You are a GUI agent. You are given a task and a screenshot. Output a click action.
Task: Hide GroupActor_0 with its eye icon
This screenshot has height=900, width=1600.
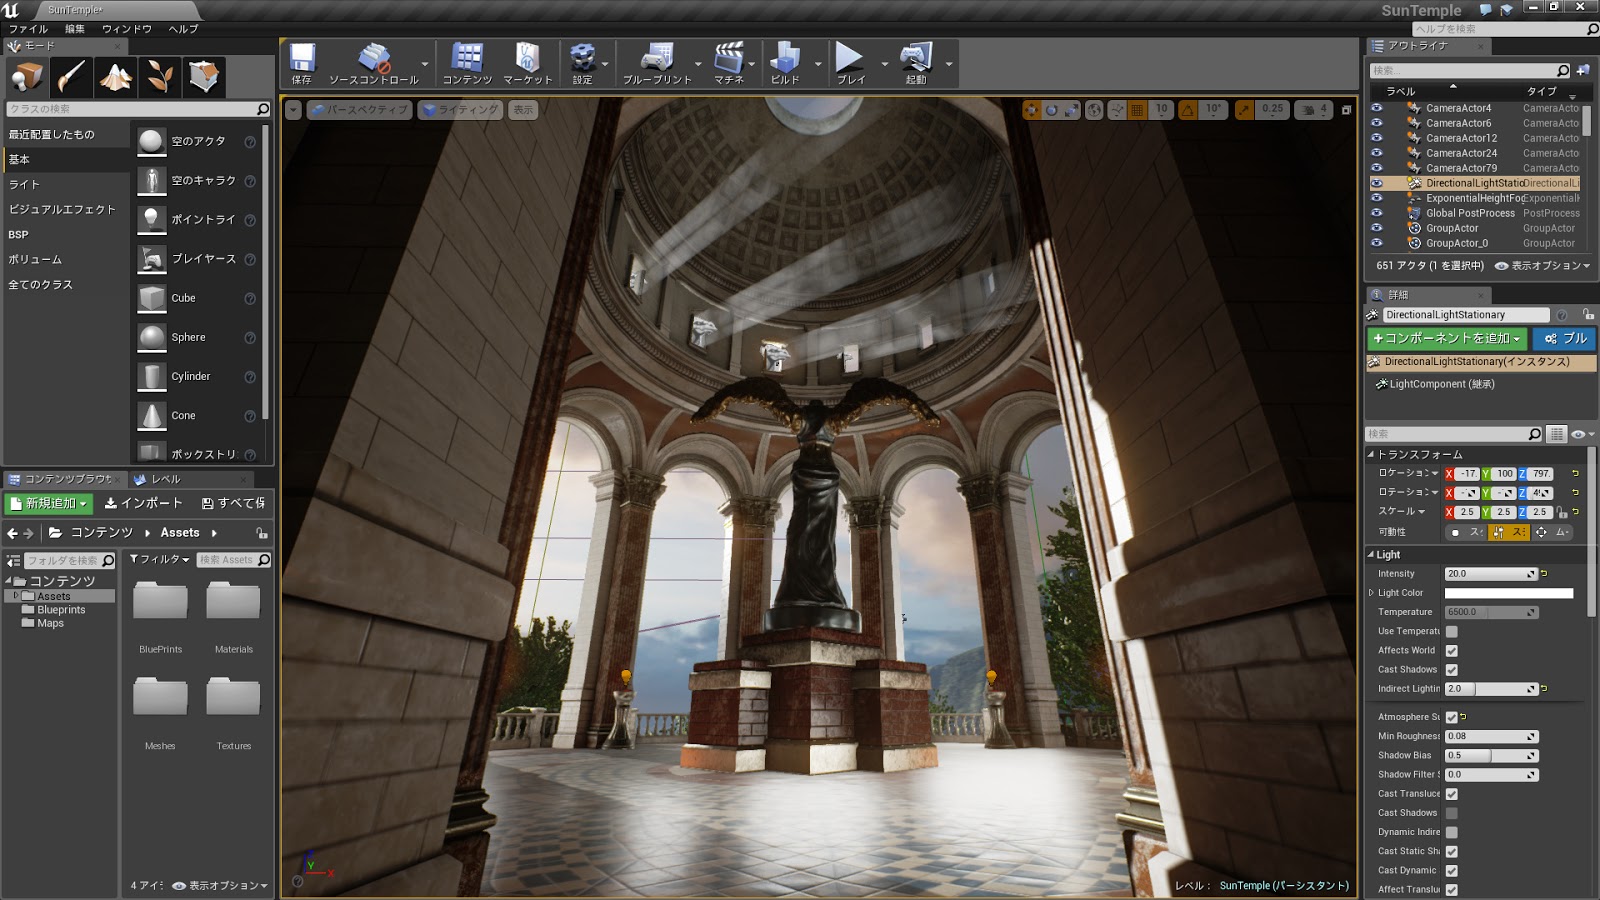(1377, 243)
